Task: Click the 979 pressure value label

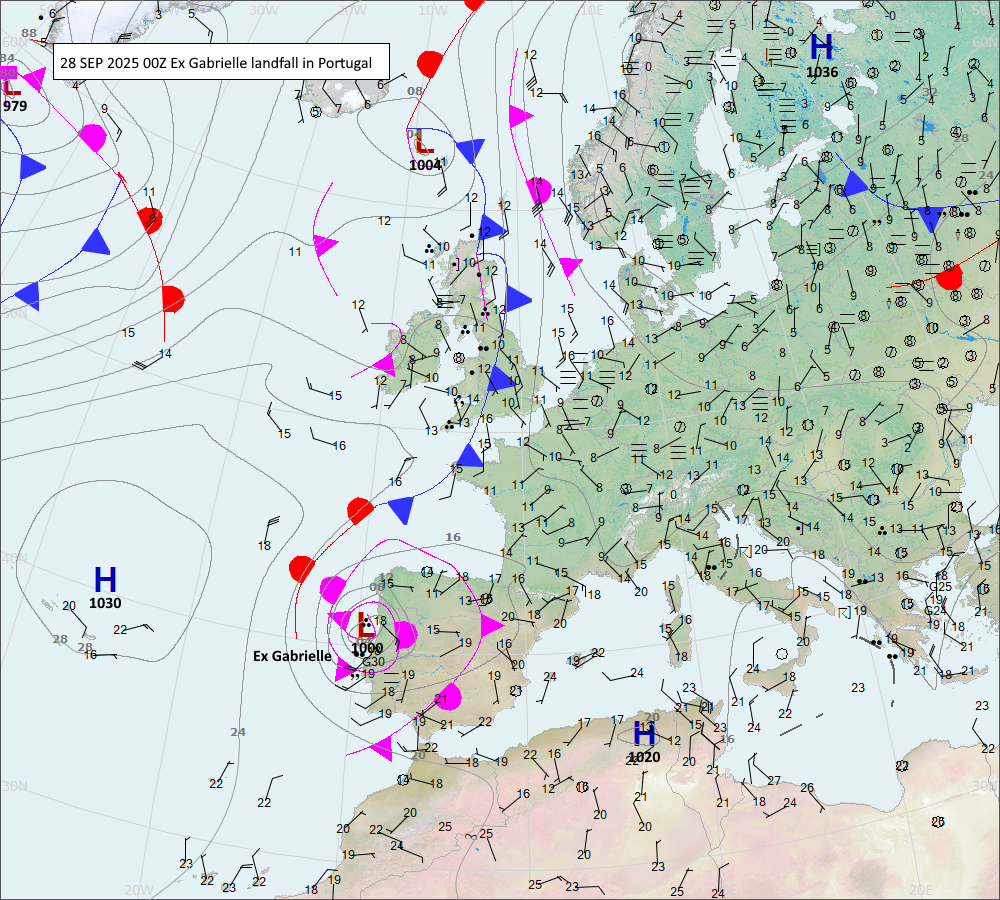Action: 15,105
